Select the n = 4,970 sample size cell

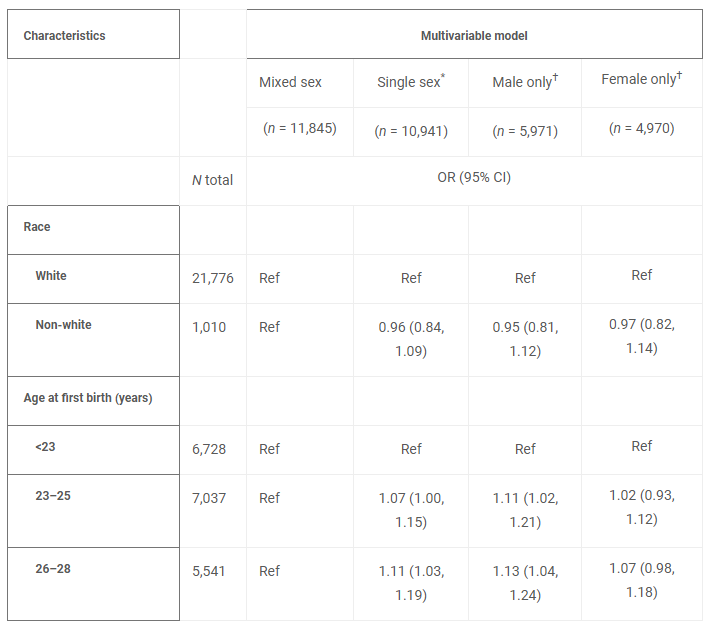coord(641,129)
